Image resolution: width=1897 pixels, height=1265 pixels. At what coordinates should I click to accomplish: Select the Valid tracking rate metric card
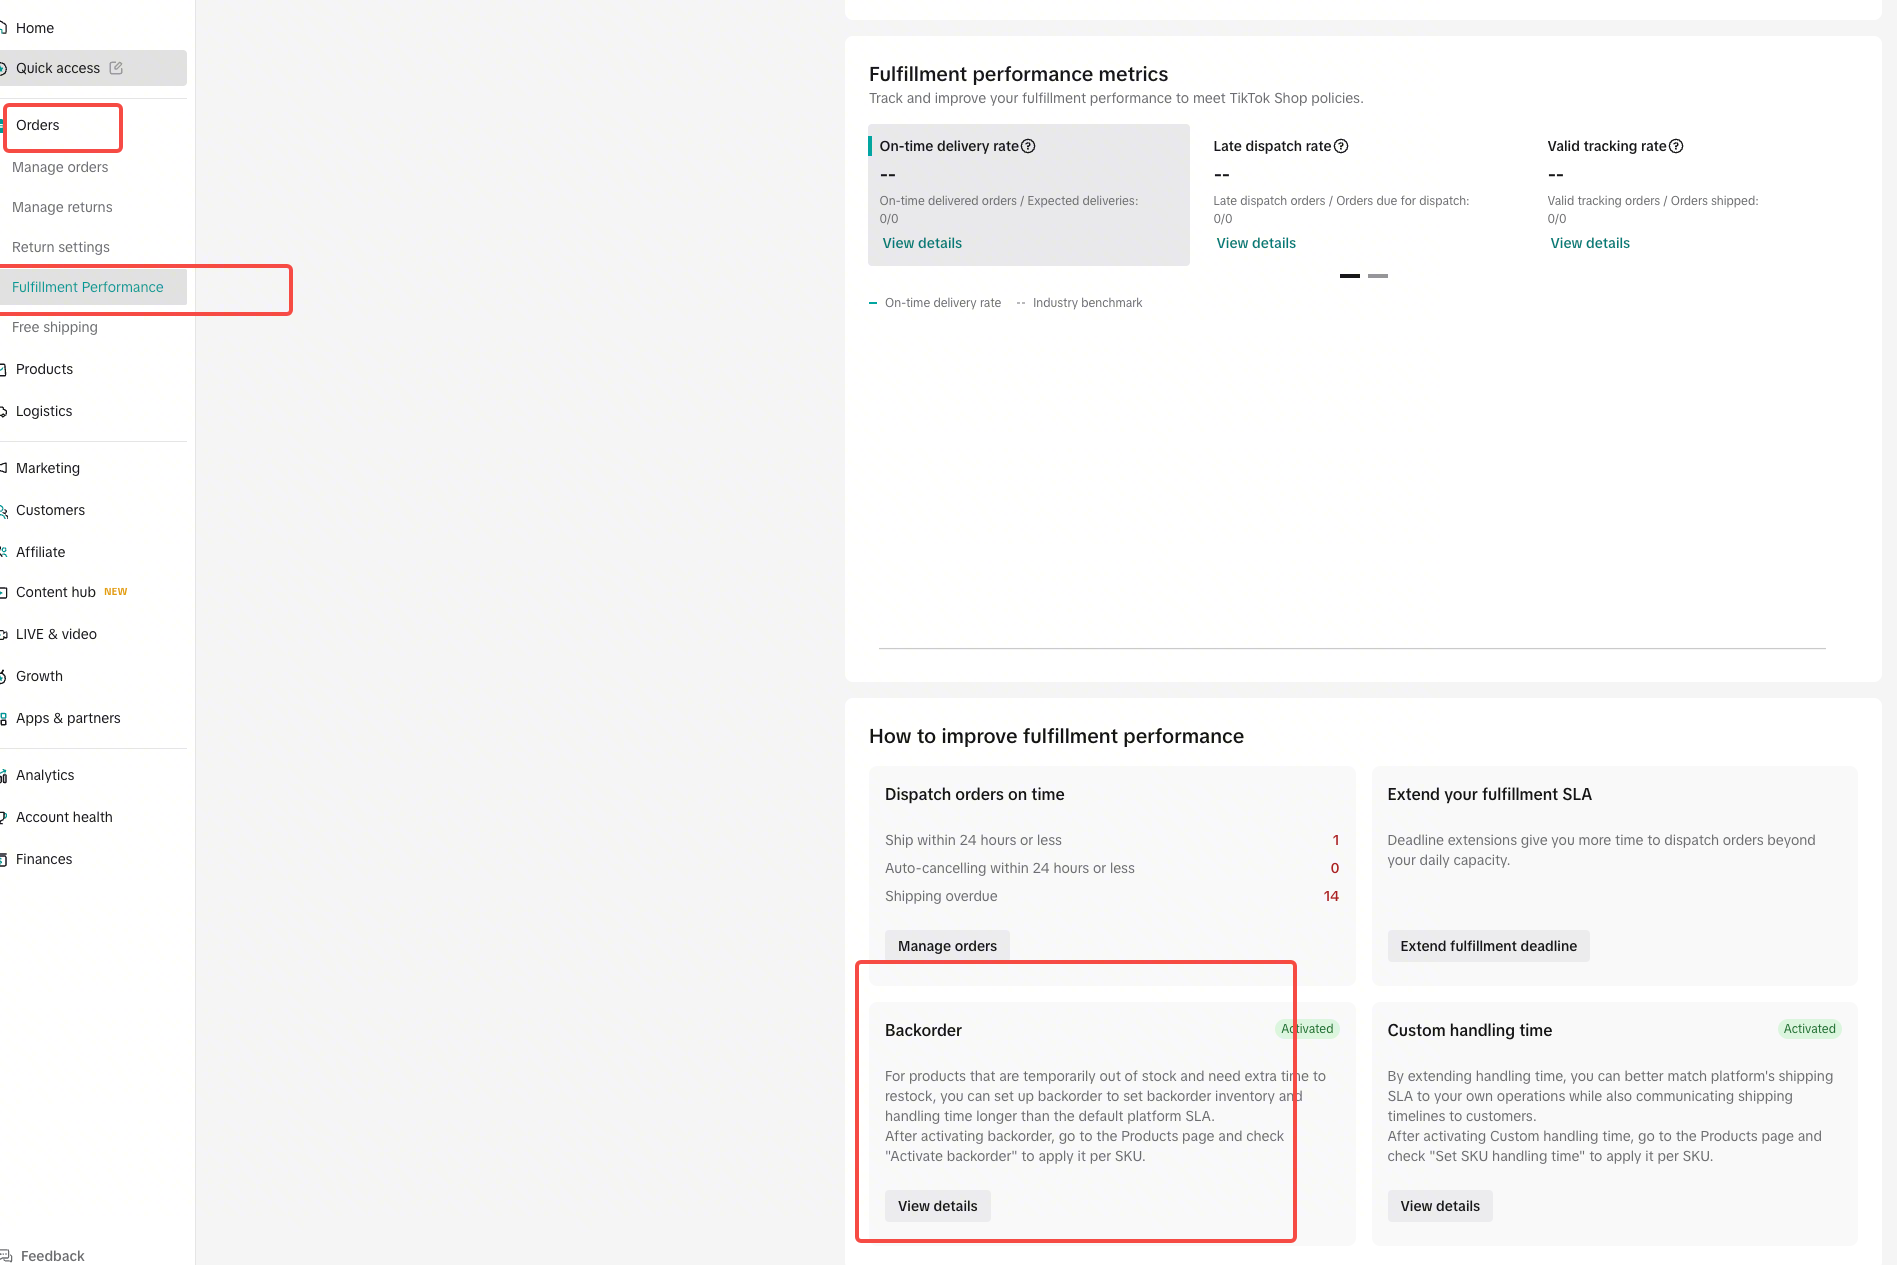(1697, 195)
